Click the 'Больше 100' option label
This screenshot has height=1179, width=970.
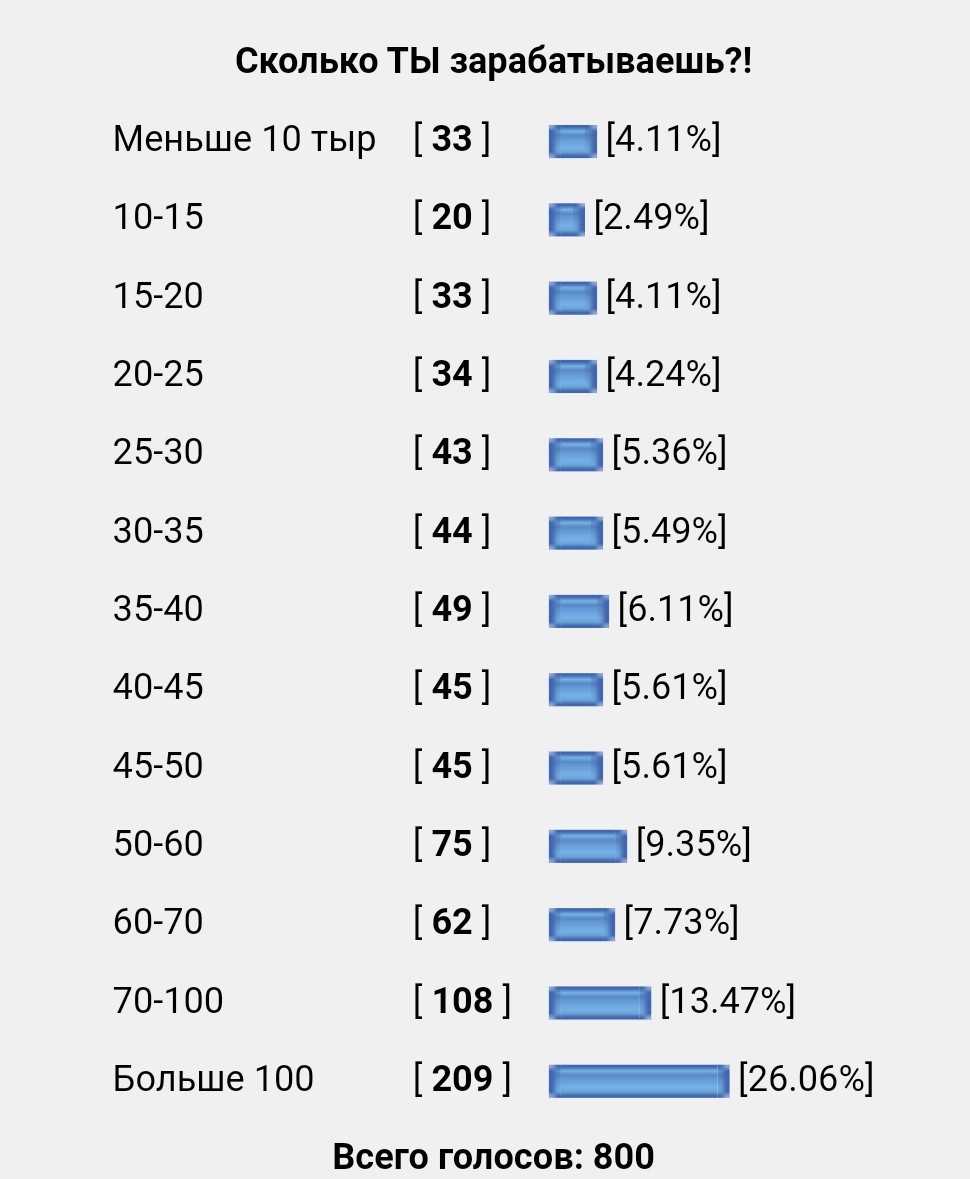point(213,1078)
